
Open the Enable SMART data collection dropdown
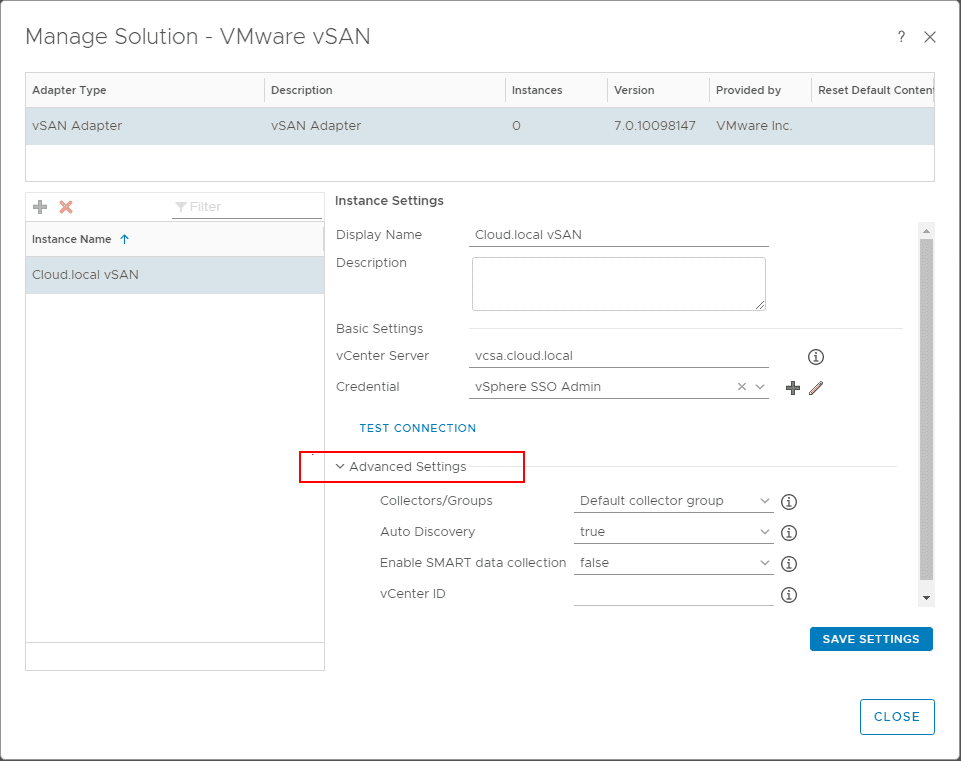coord(765,563)
